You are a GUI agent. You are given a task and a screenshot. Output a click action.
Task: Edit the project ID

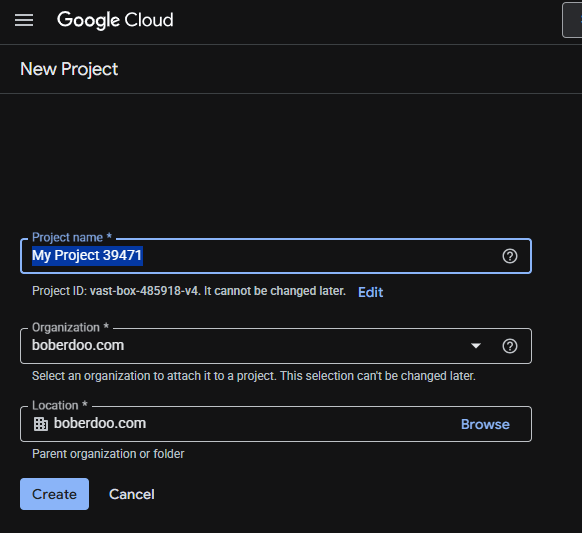coord(370,292)
